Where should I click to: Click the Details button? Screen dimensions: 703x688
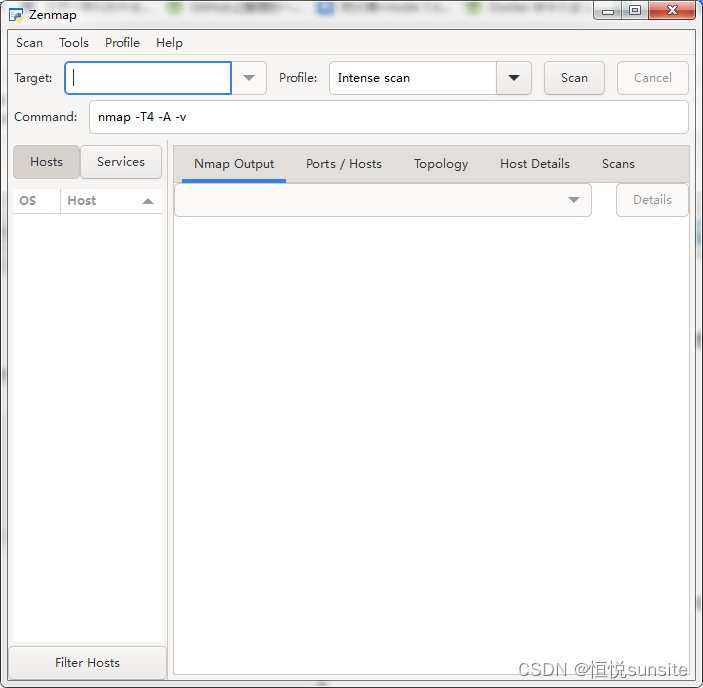coord(652,200)
